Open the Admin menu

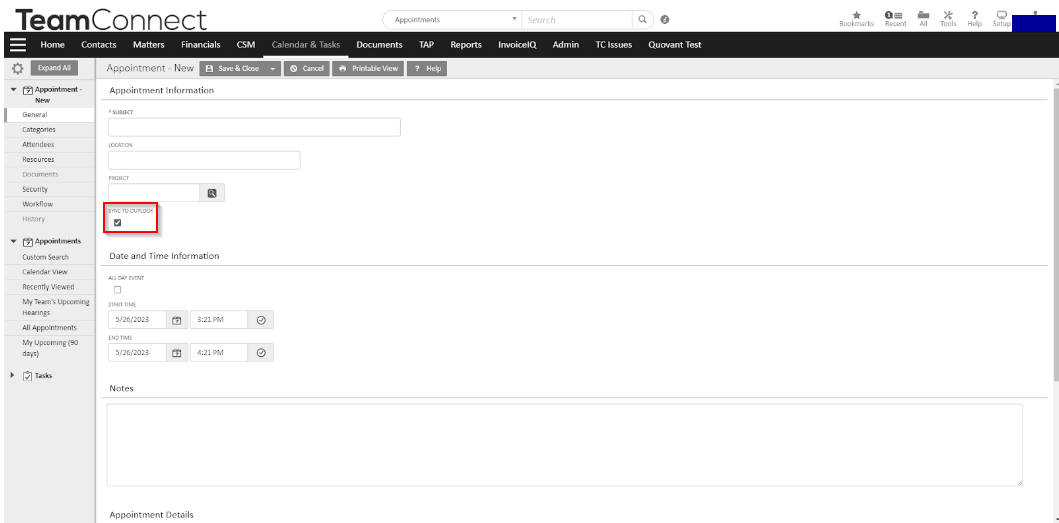pyautogui.click(x=565, y=45)
